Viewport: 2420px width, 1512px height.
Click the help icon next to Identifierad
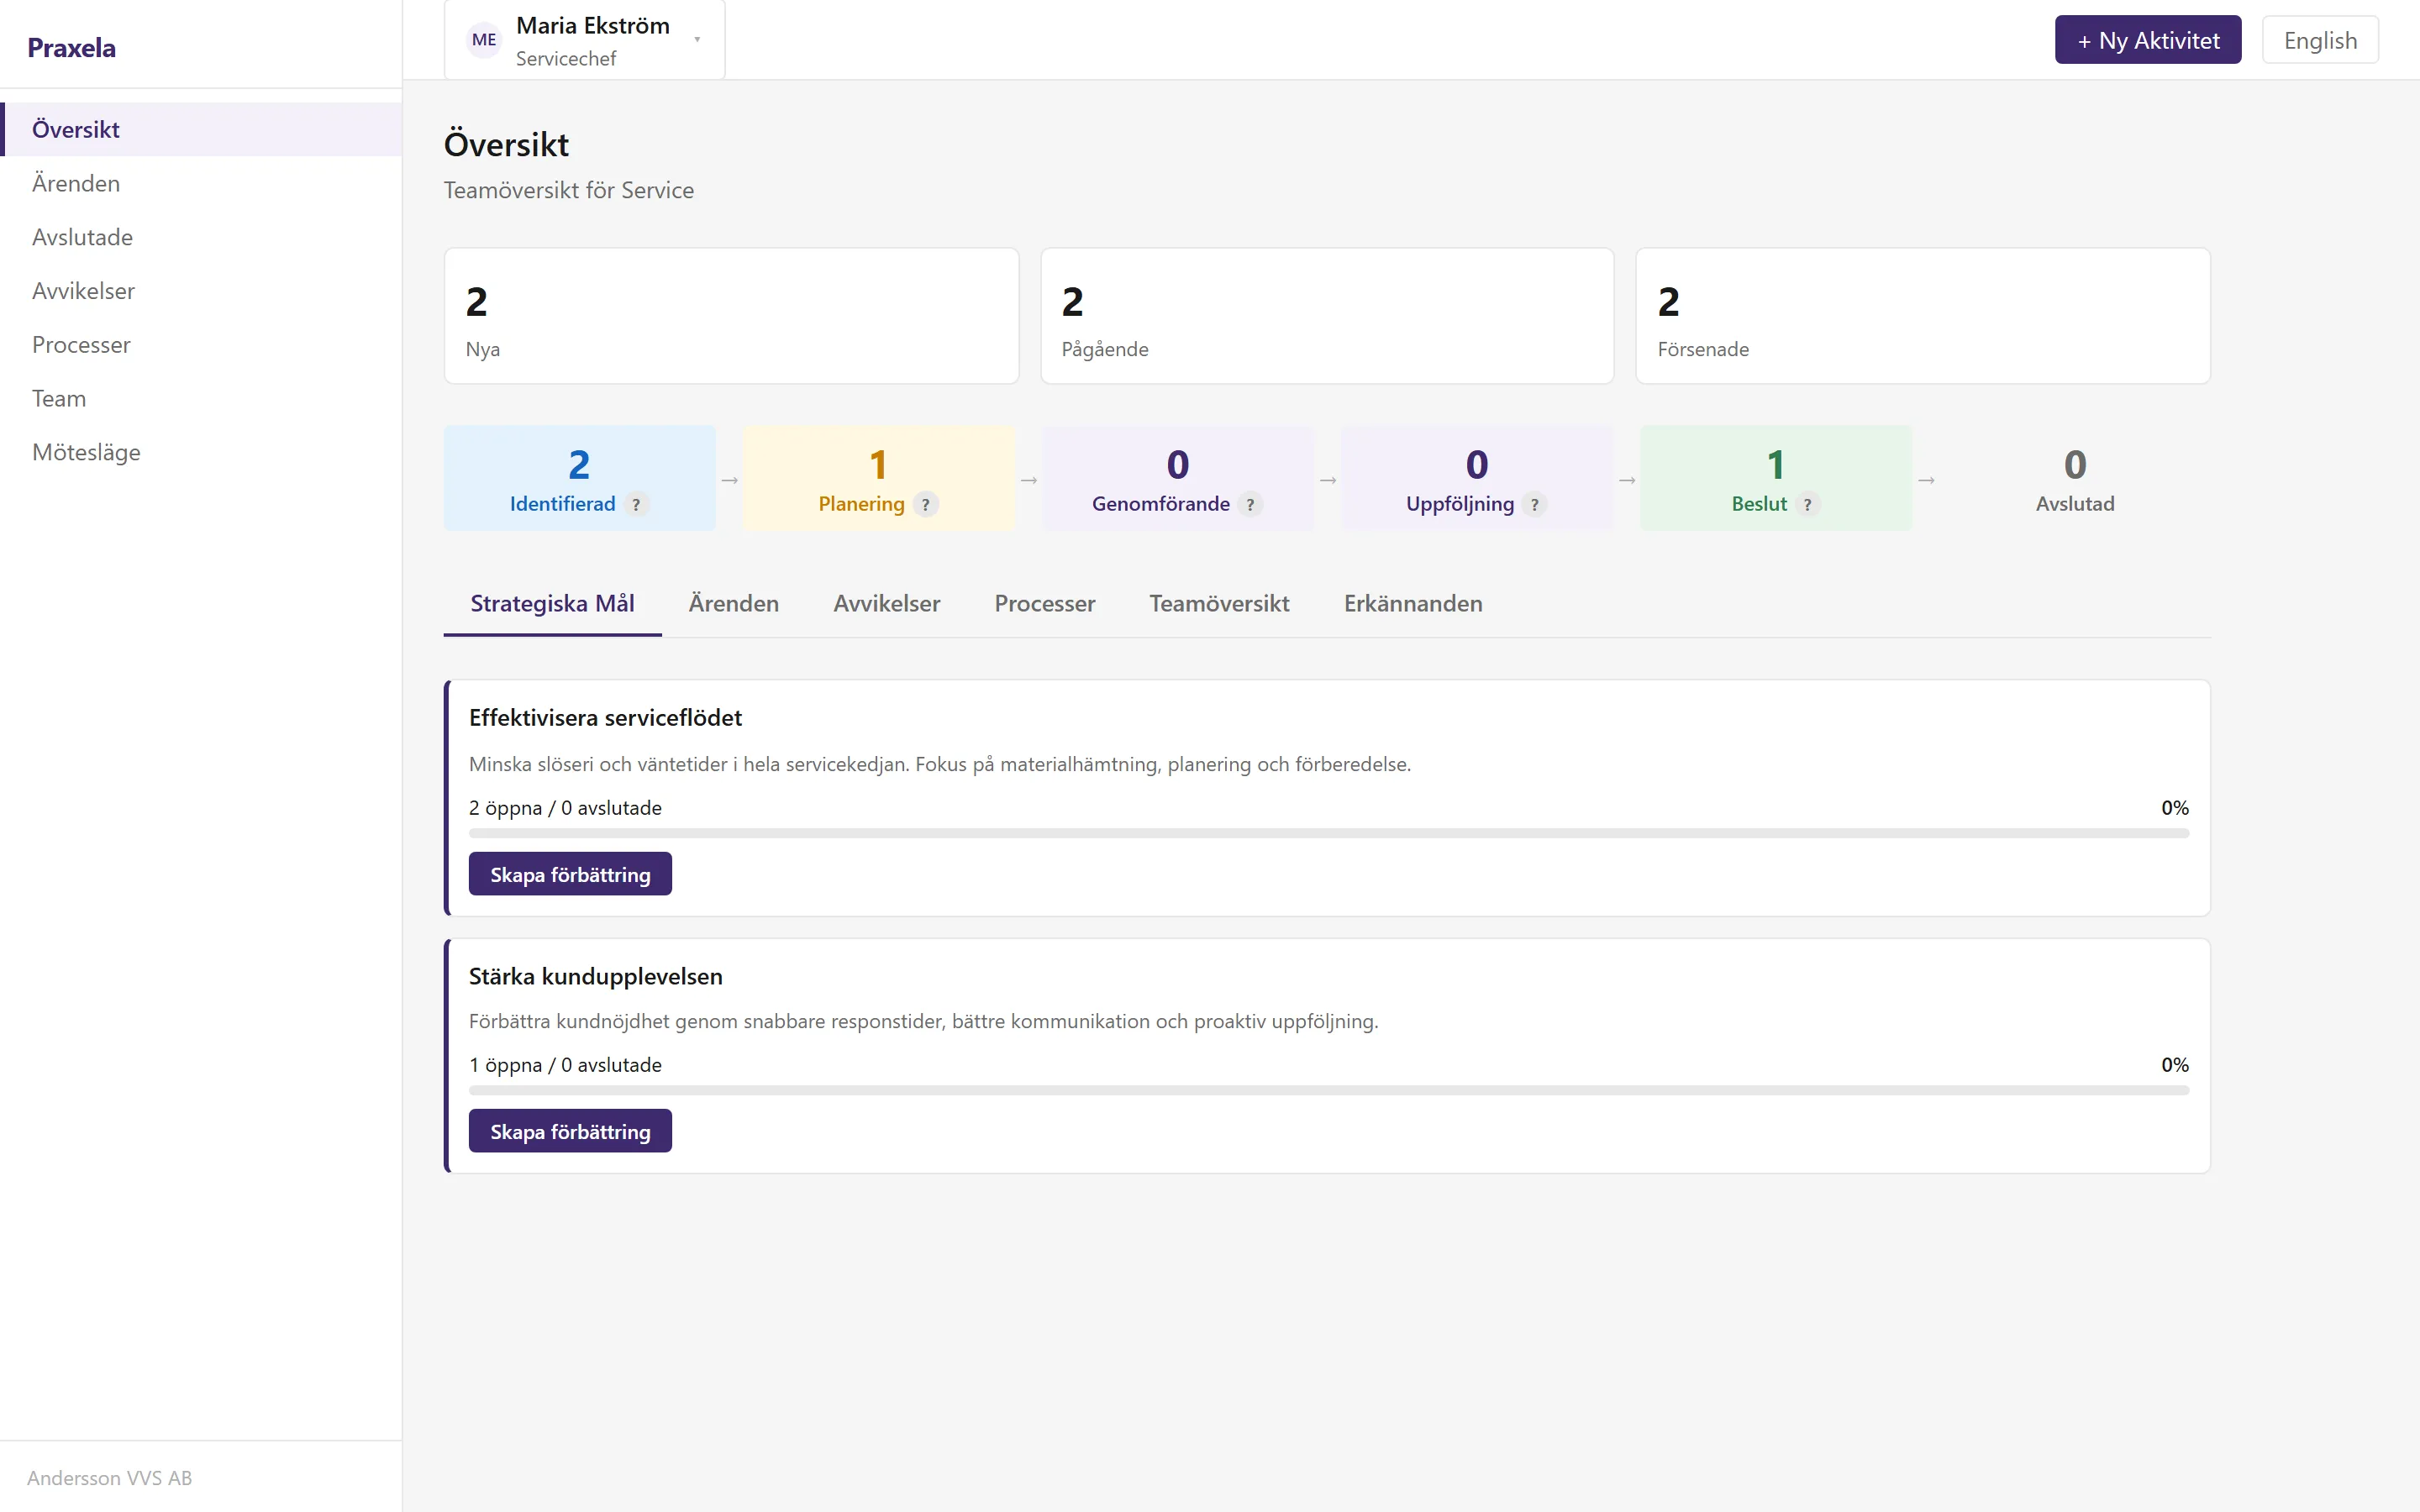tap(636, 505)
